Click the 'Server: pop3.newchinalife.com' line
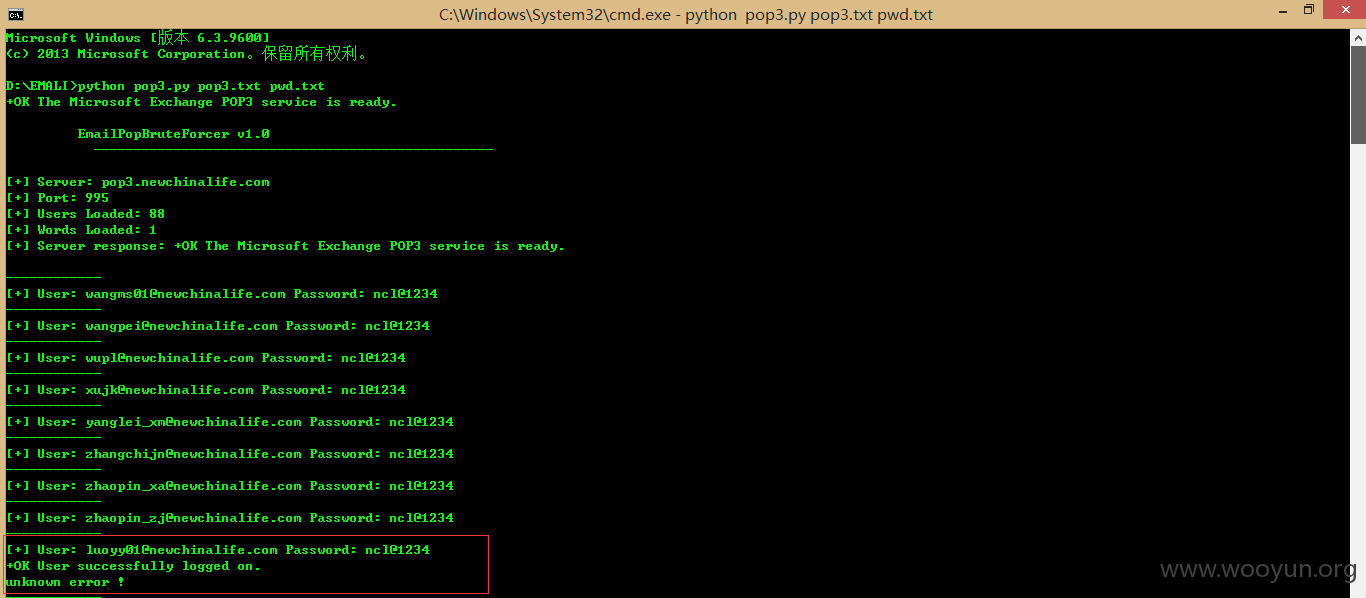This screenshot has height=598, width=1366. tap(138, 182)
